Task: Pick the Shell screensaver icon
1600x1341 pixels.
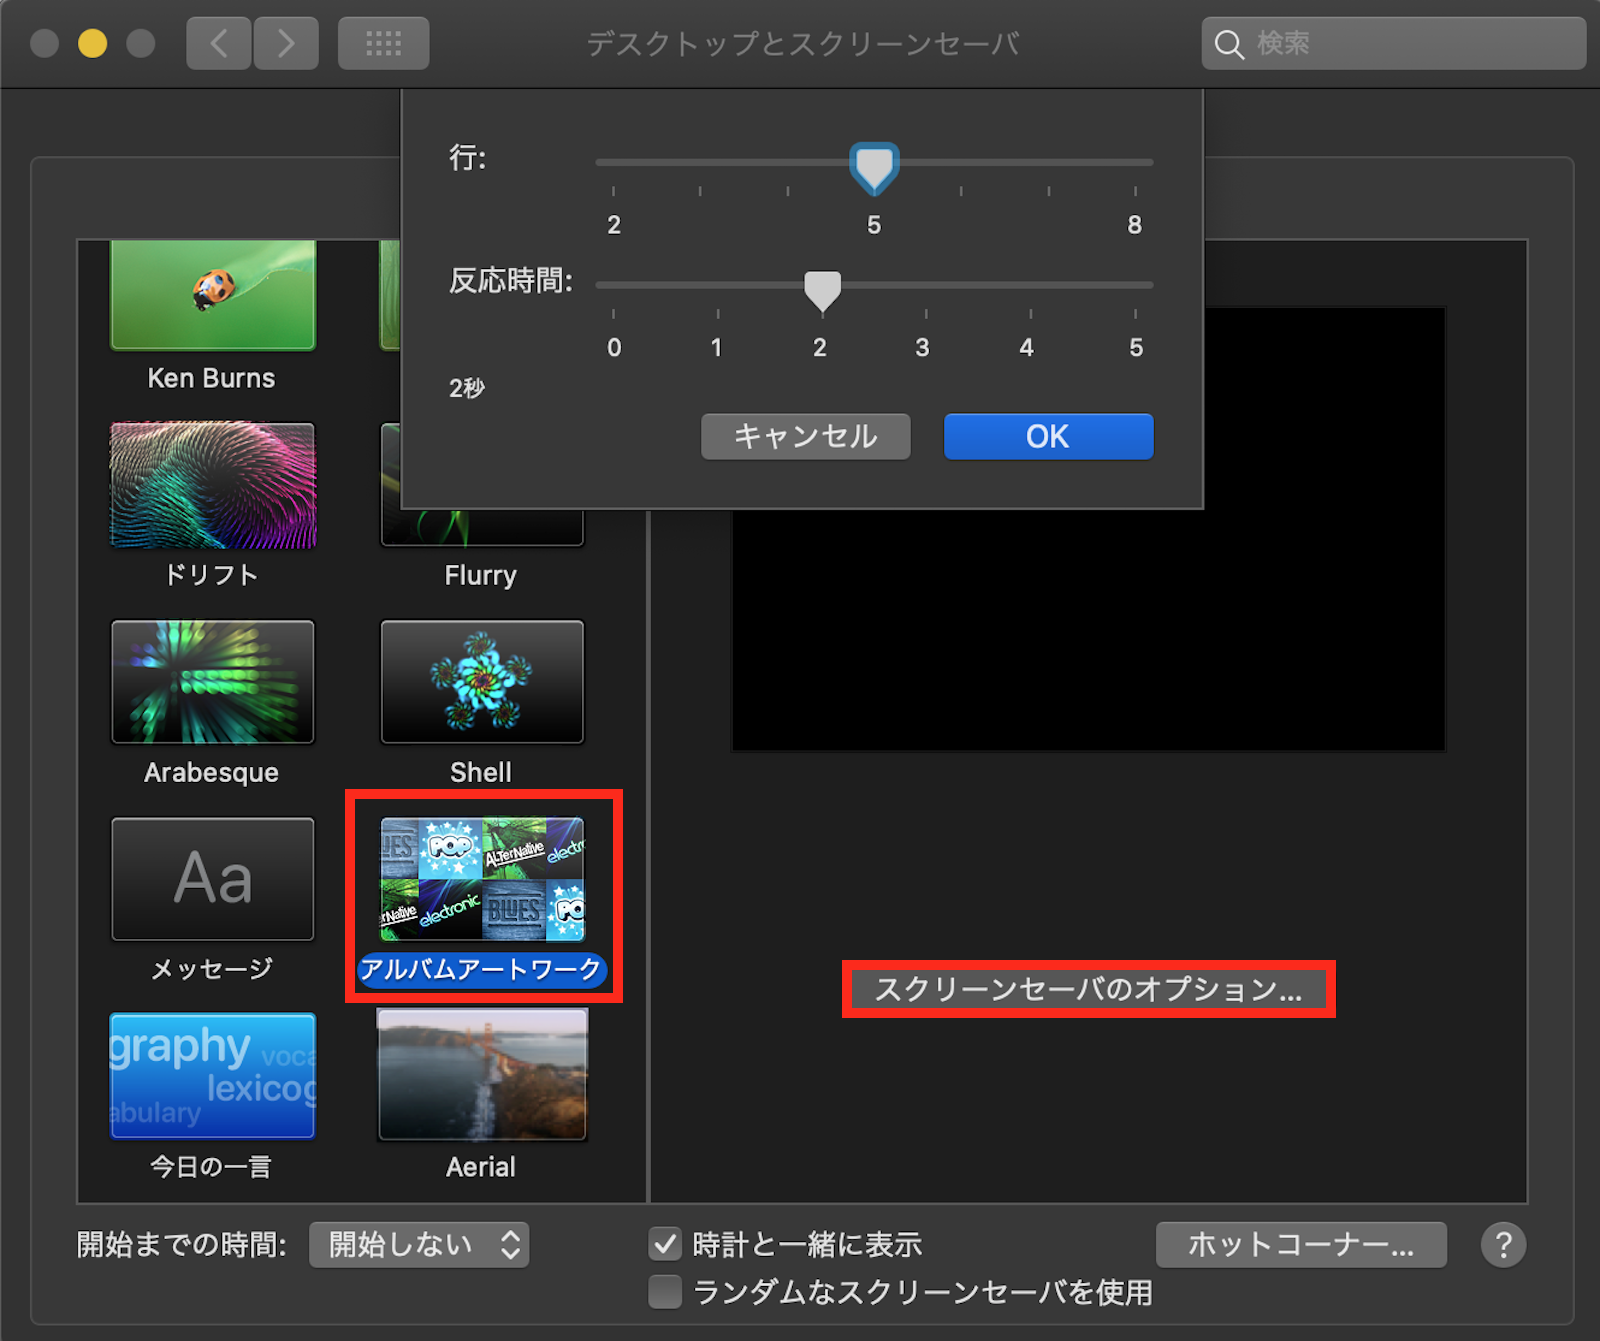Action: coord(482,682)
